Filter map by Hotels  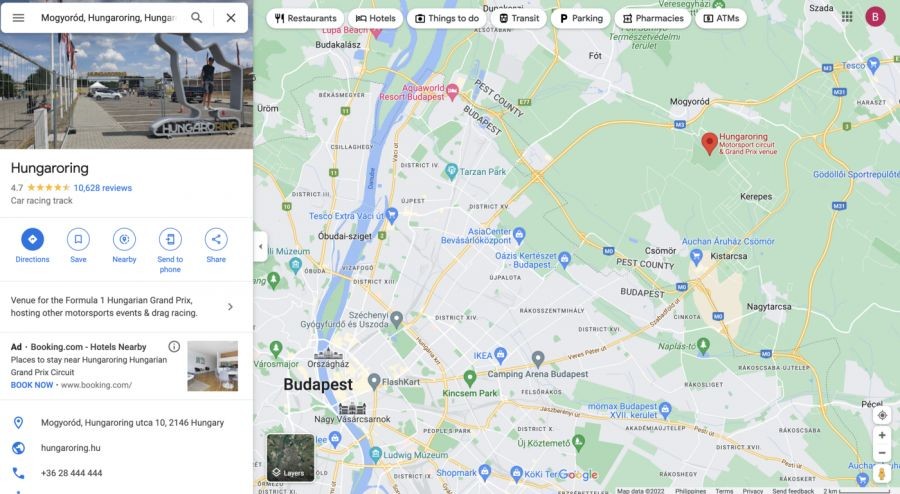coord(375,18)
